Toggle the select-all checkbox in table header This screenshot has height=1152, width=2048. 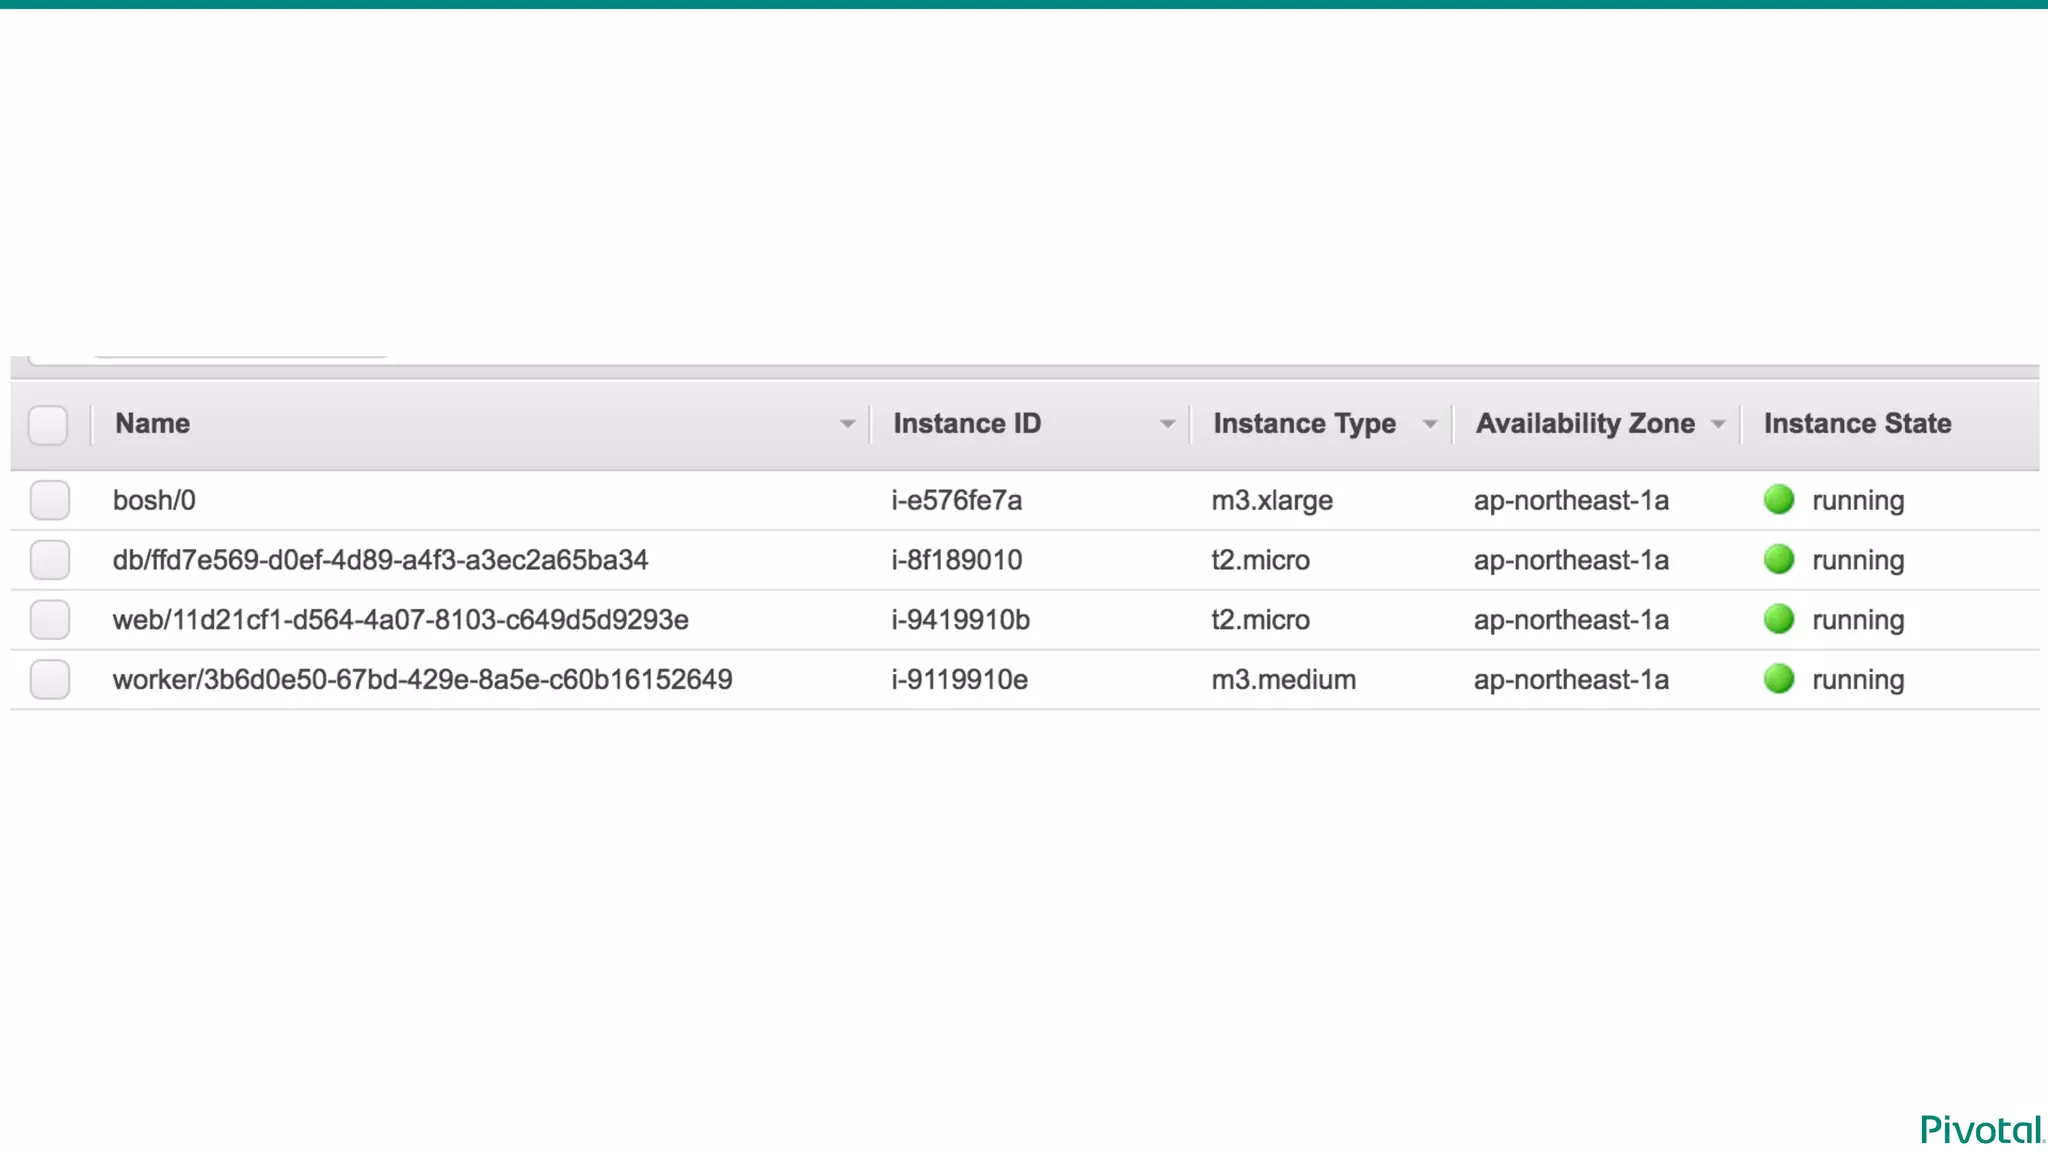(48, 425)
